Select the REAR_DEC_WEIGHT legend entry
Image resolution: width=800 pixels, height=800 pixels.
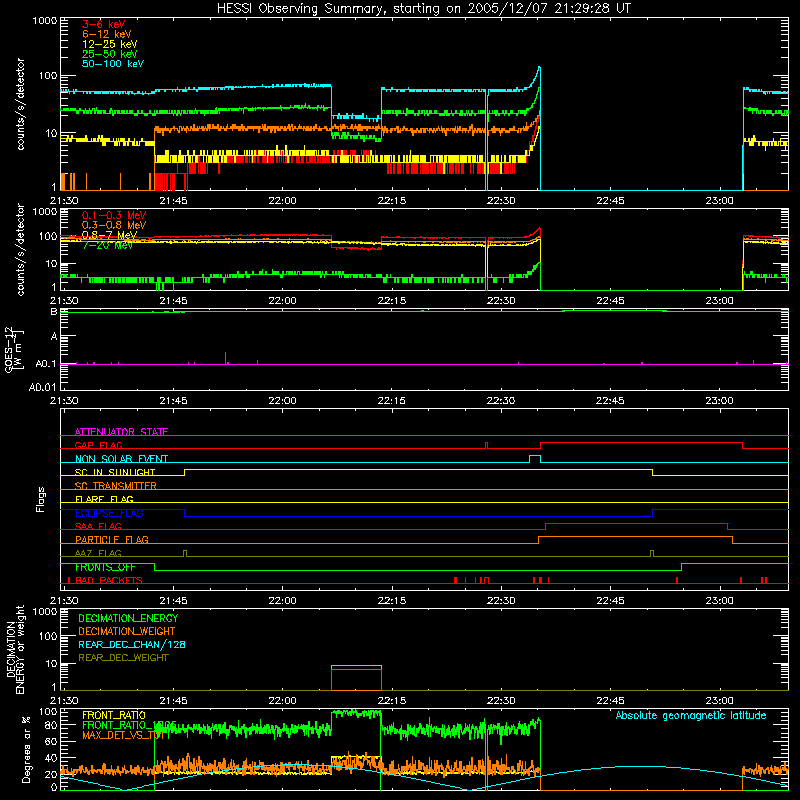tap(123, 658)
